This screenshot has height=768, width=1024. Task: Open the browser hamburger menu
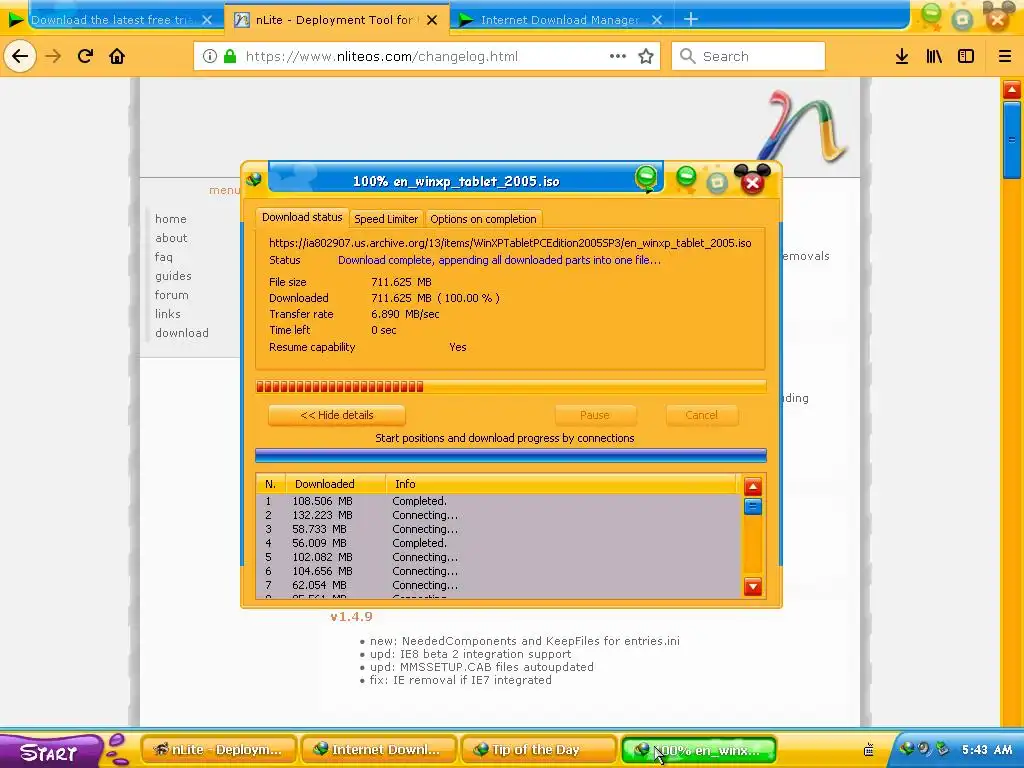1005,56
